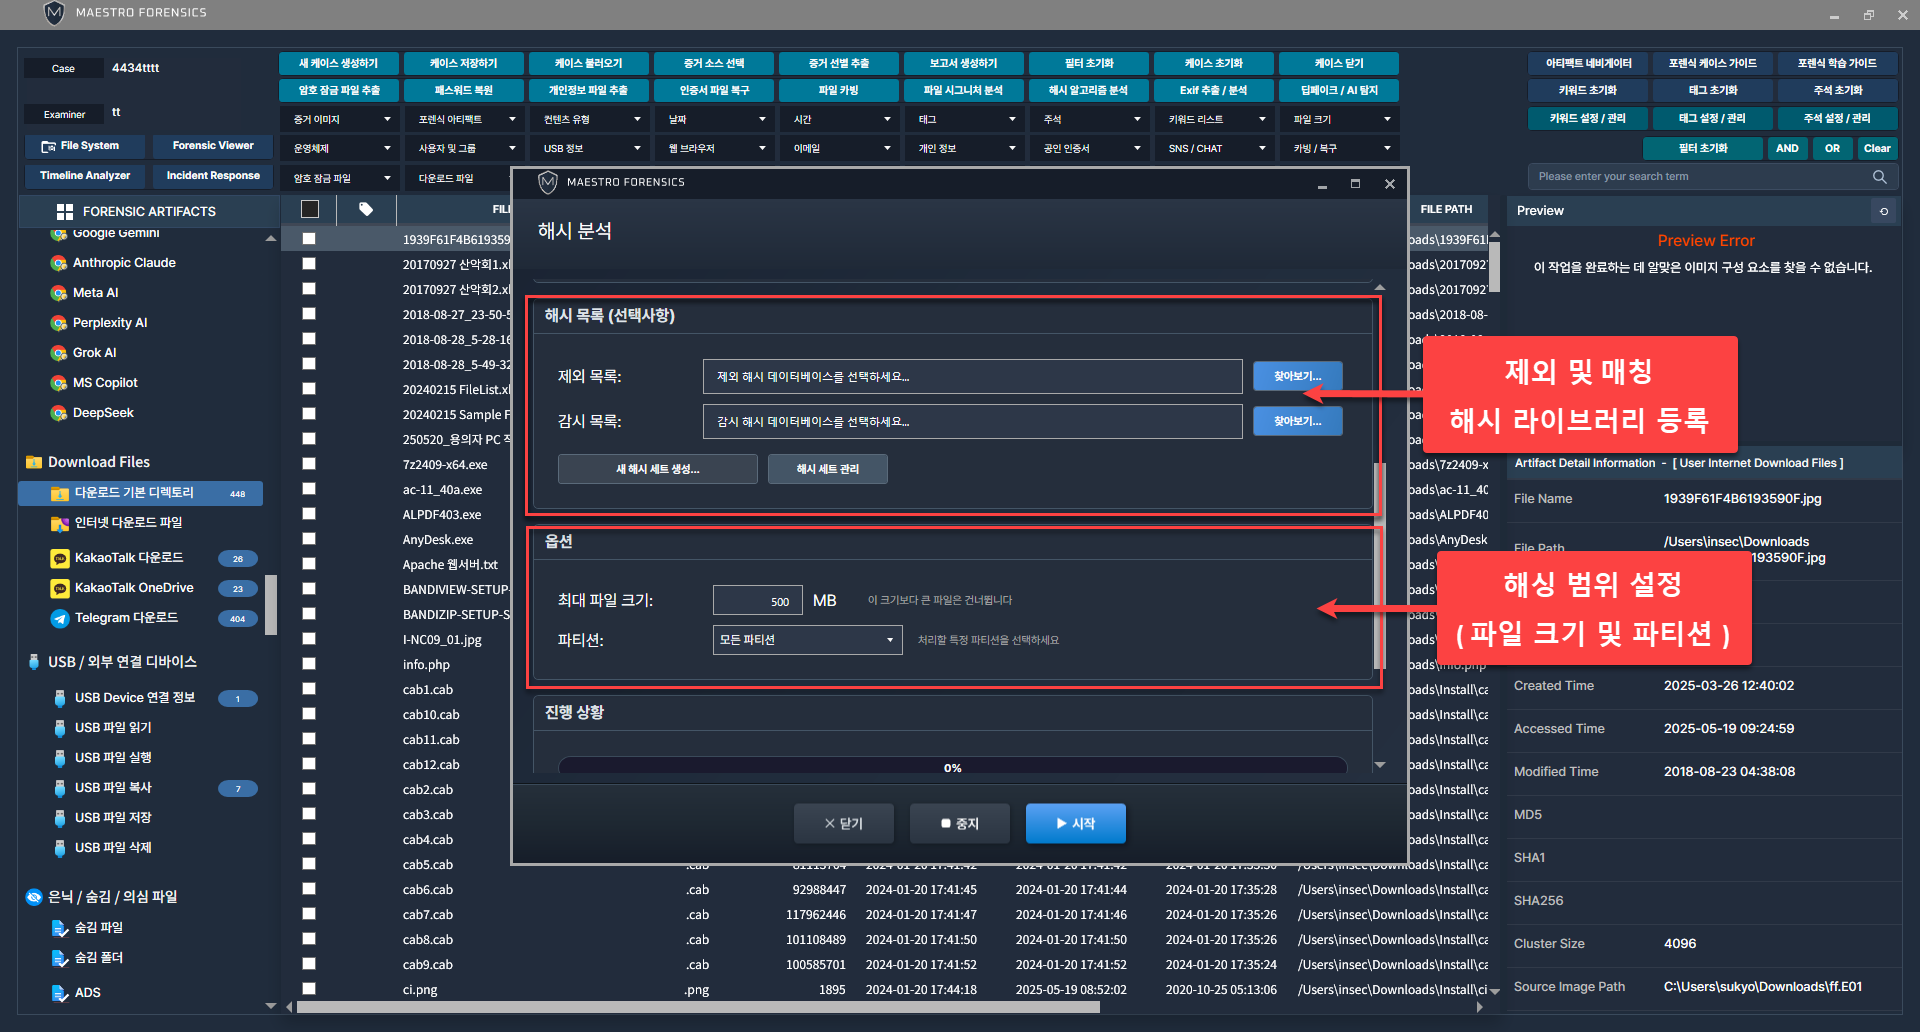Open the 숨김 파일 item
This screenshot has height=1032, width=1920.
coord(98,928)
